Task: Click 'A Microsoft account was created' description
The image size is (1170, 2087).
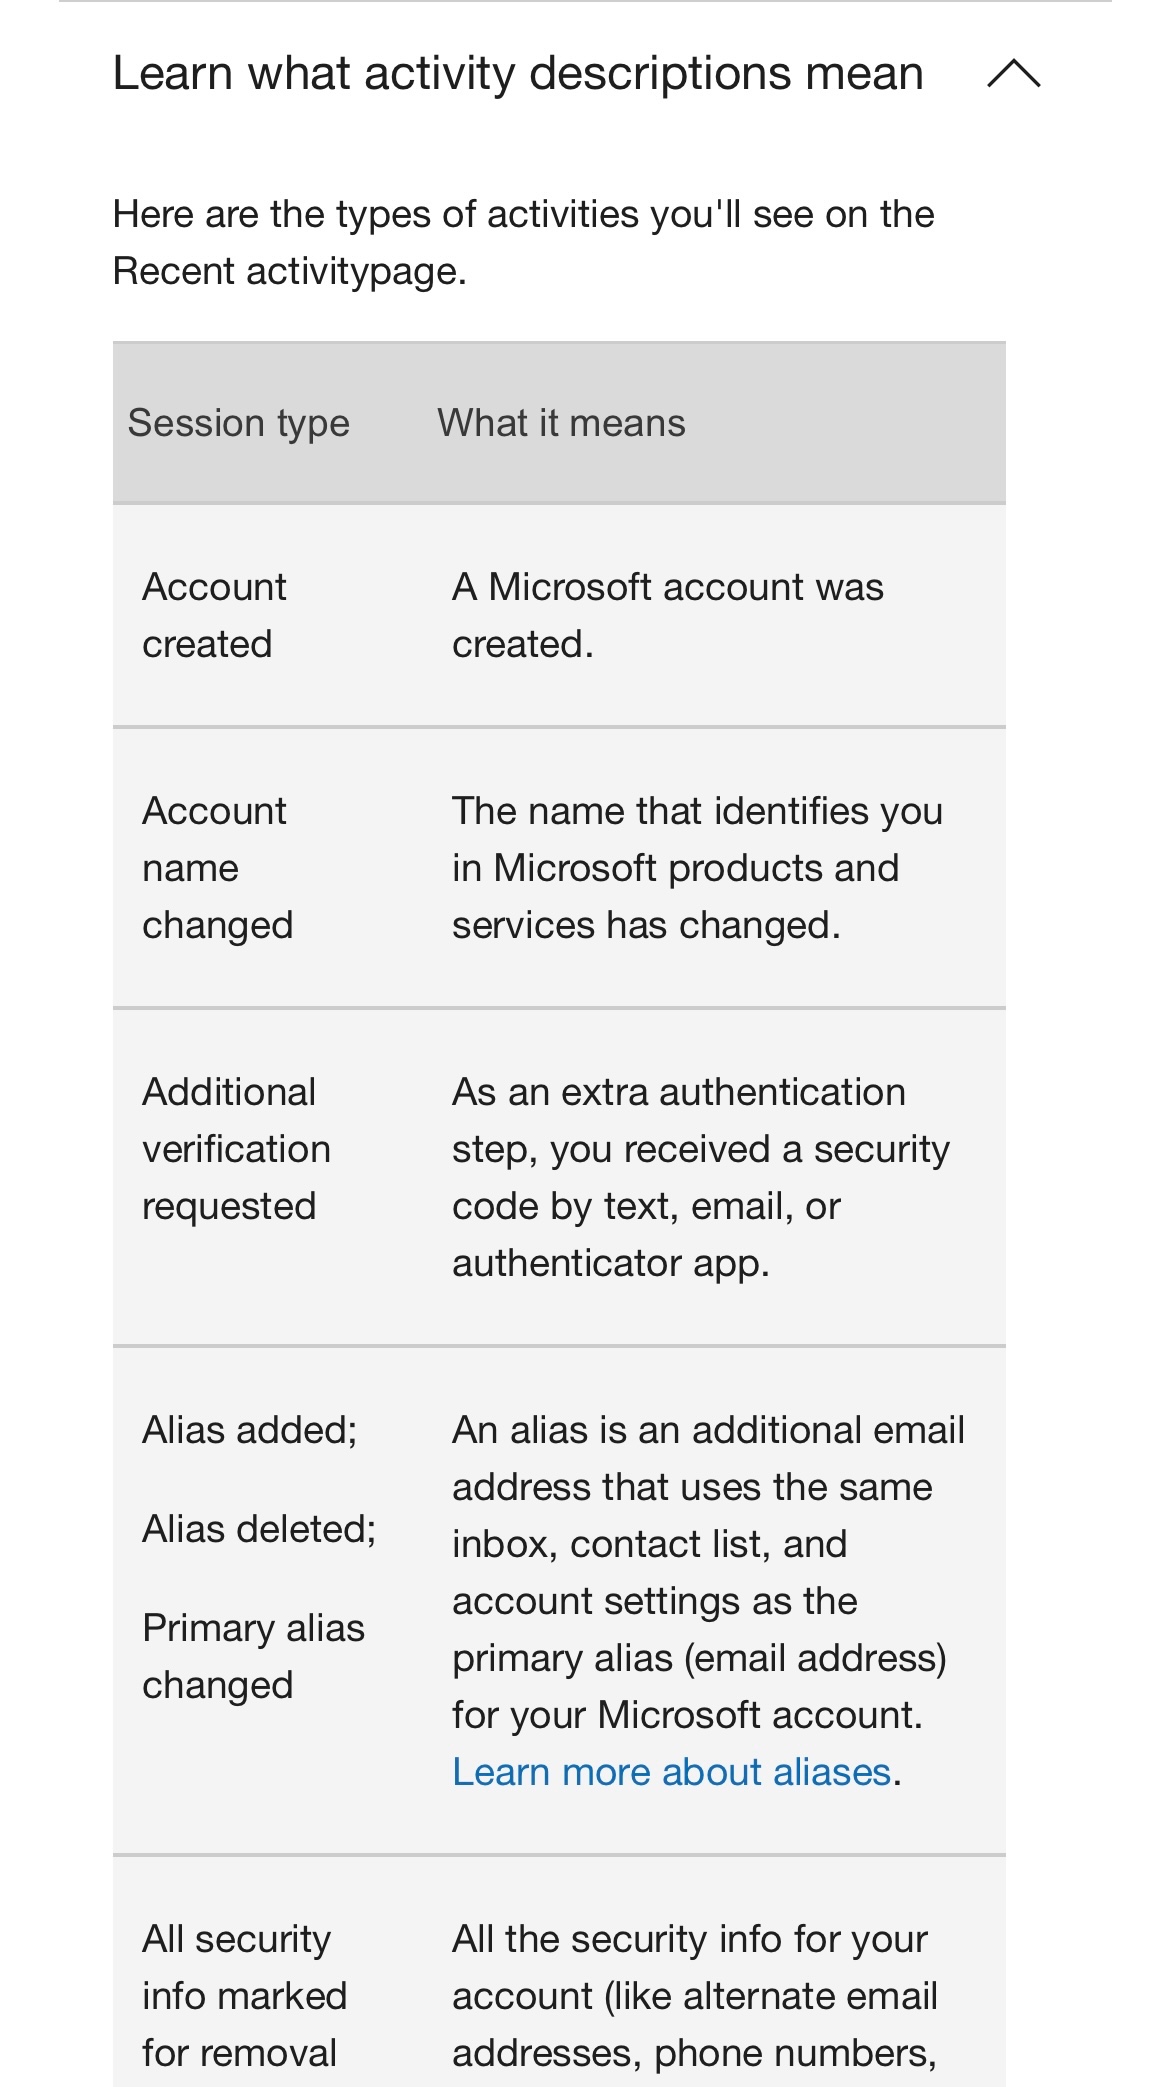Action: [667, 615]
